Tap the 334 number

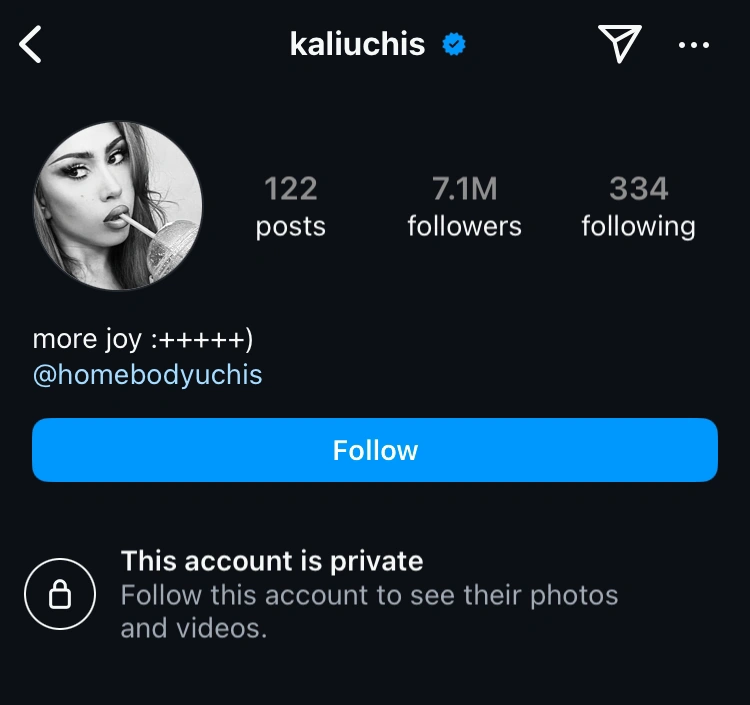(639, 188)
